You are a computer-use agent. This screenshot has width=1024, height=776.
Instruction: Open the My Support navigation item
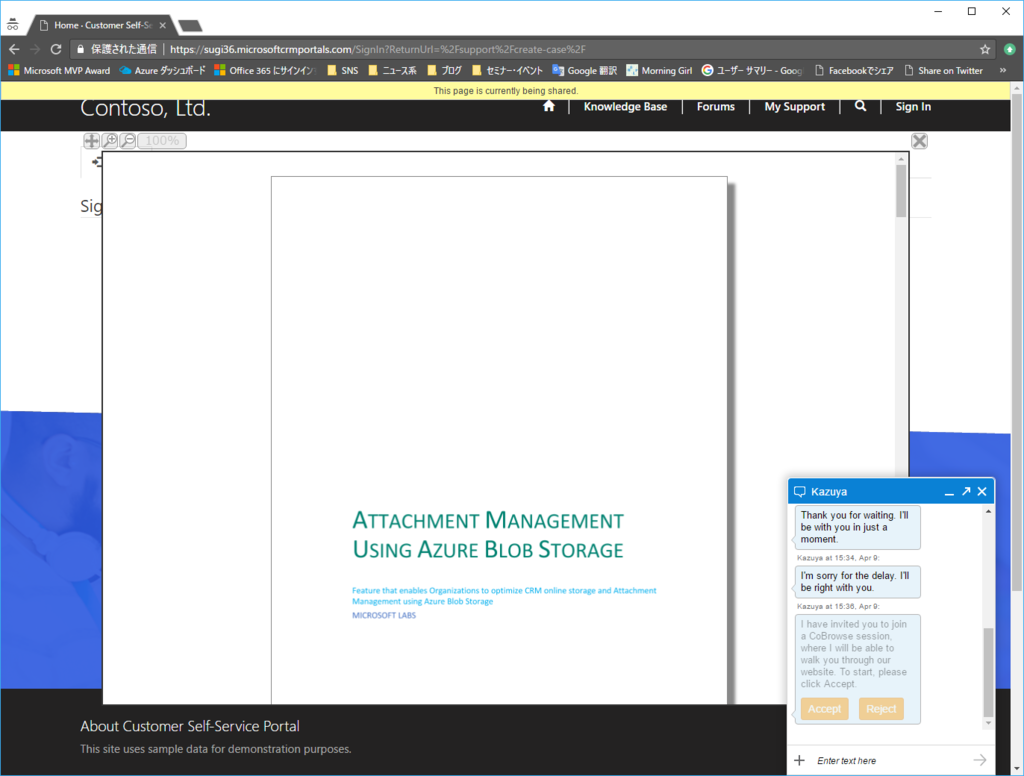coord(795,106)
